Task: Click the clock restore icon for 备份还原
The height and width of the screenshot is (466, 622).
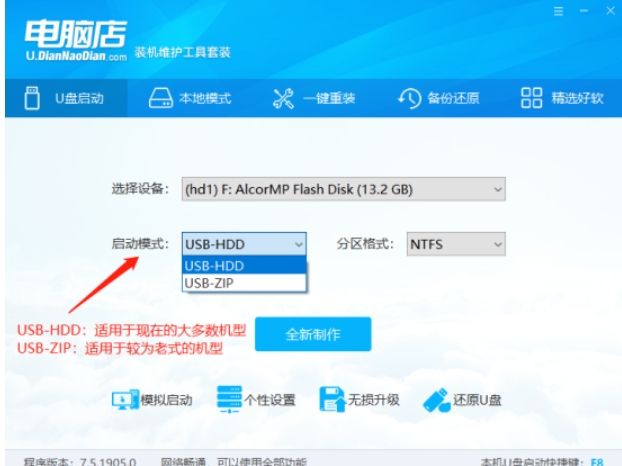Action: tap(410, 98)
